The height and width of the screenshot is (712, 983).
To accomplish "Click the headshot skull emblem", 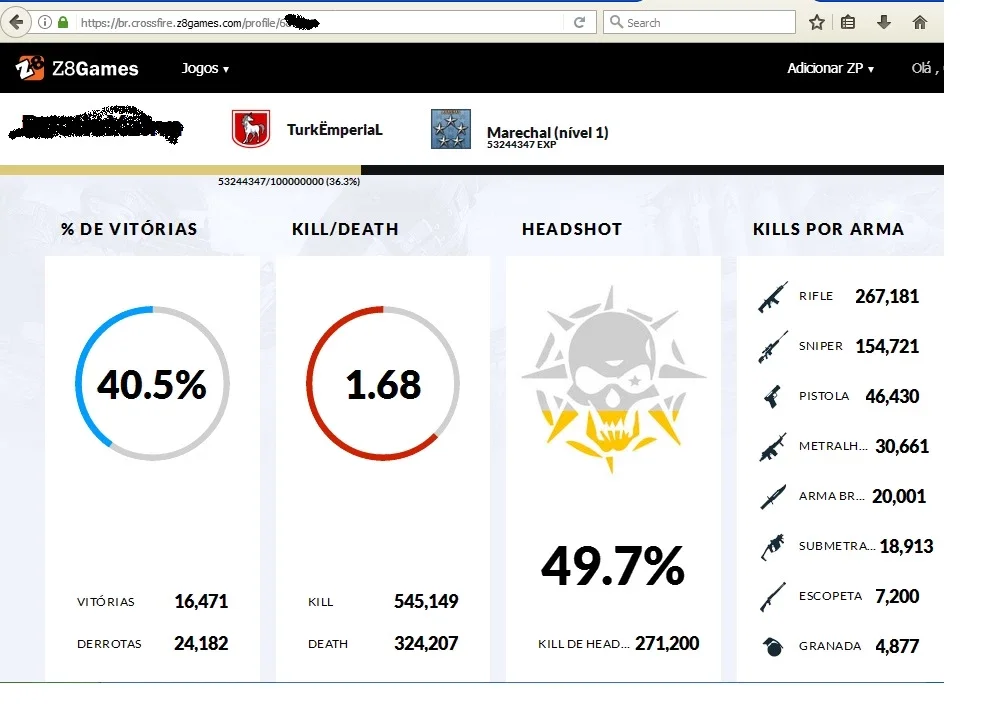I will click(613, 380).
